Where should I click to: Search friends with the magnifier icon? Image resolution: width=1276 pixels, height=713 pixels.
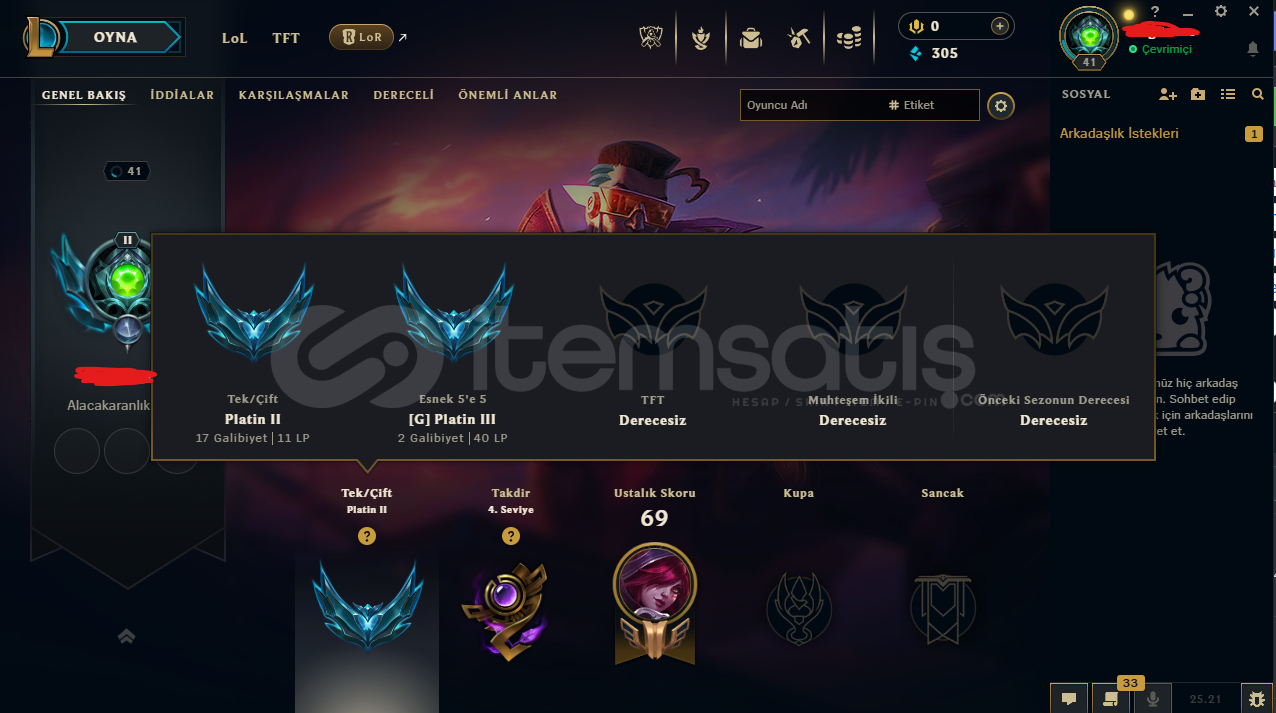click(x=1258, y=94)
